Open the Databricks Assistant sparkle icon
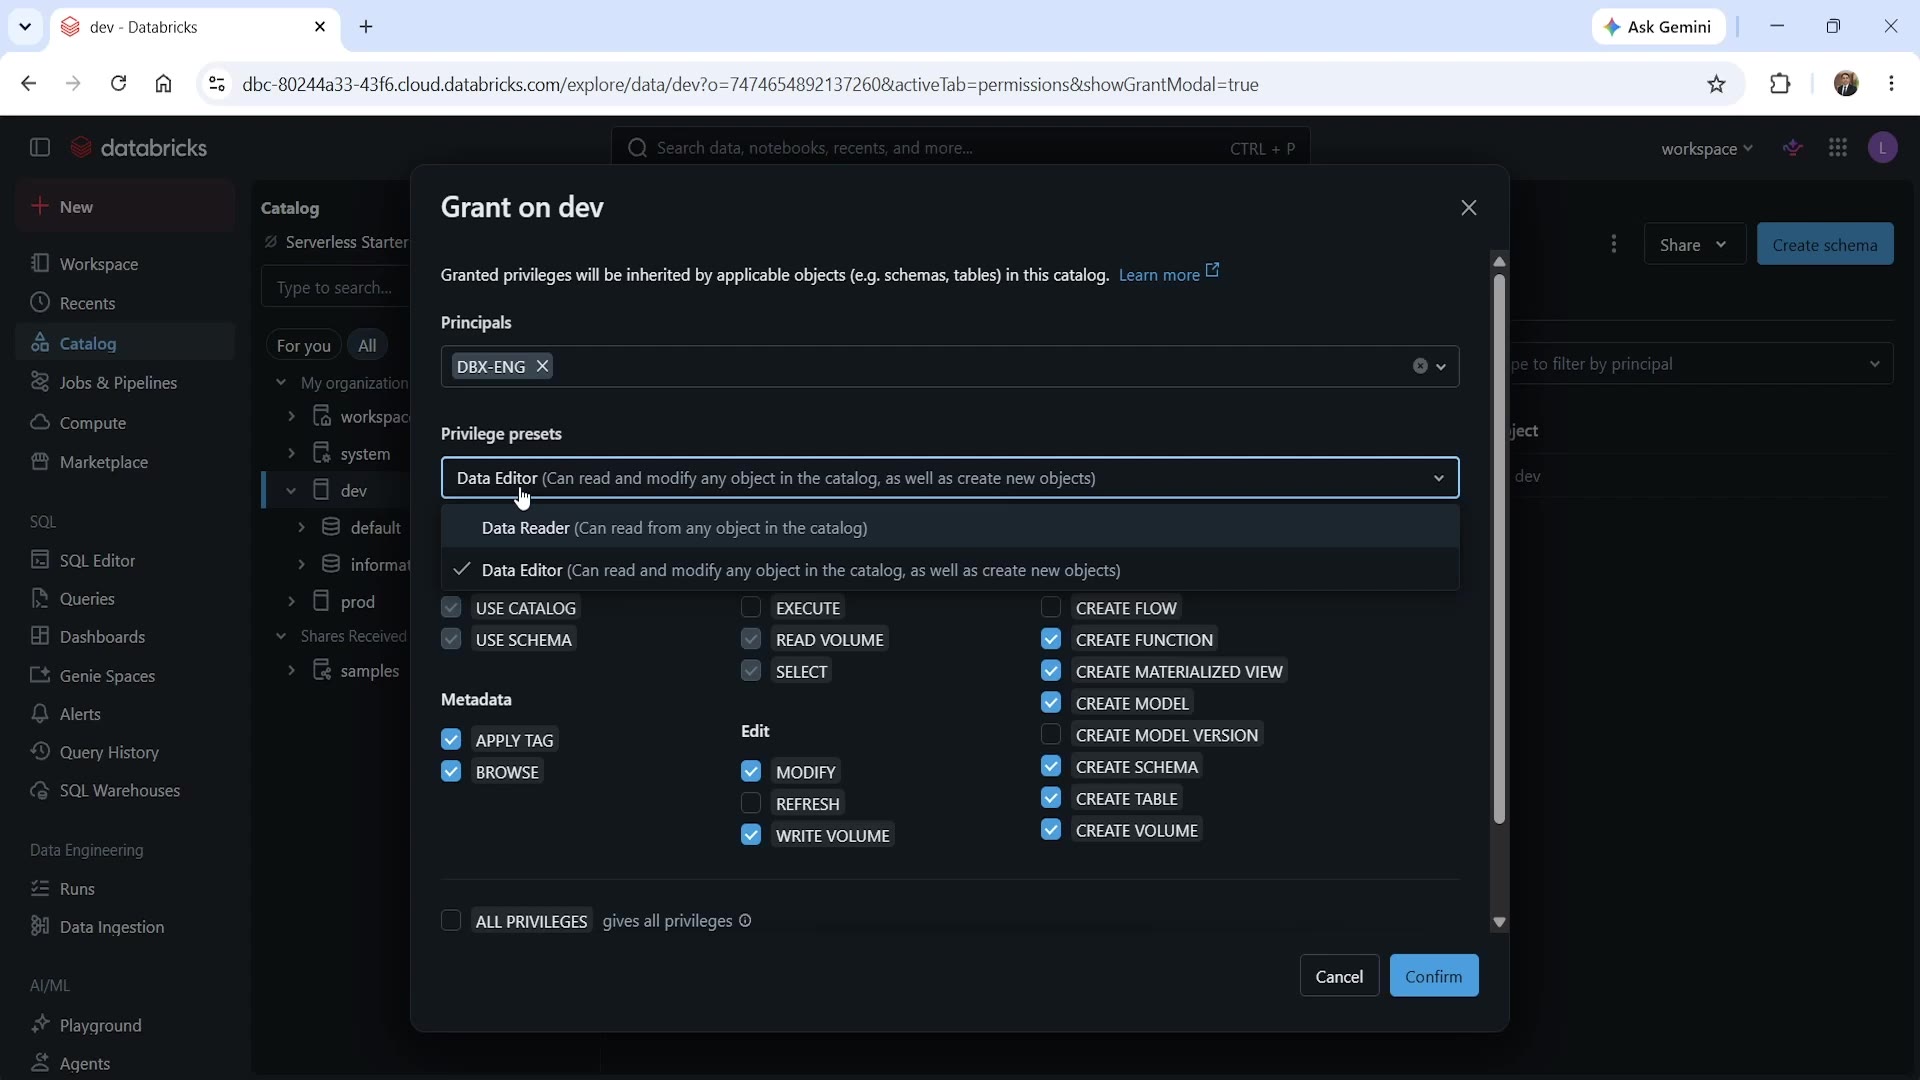This screenshot has height=1080, width=1920. click(x=1793, y=148)
